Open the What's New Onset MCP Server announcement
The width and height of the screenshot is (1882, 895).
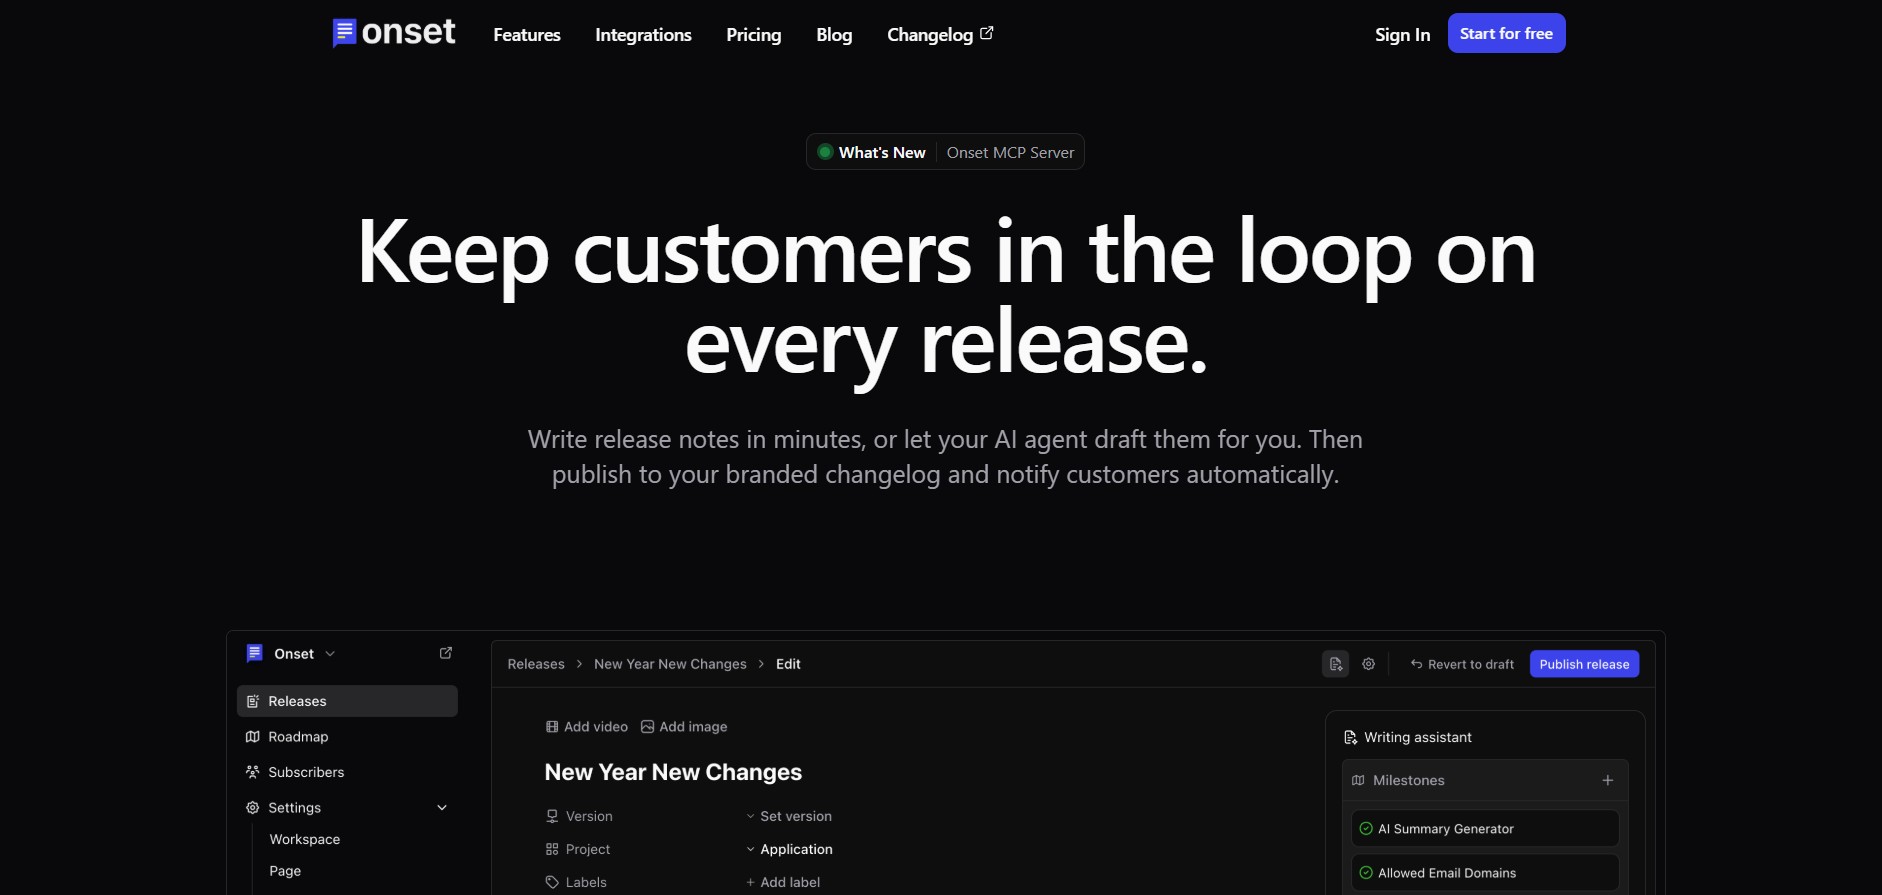945,152
